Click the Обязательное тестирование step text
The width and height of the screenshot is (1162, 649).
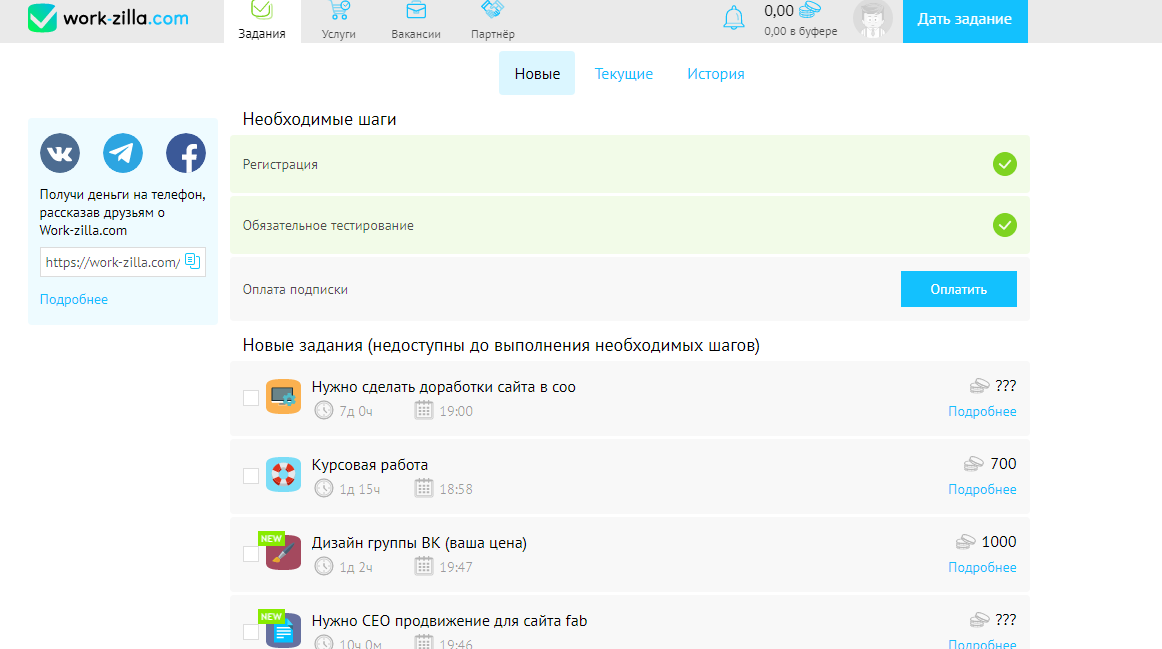tap(328, 225)
